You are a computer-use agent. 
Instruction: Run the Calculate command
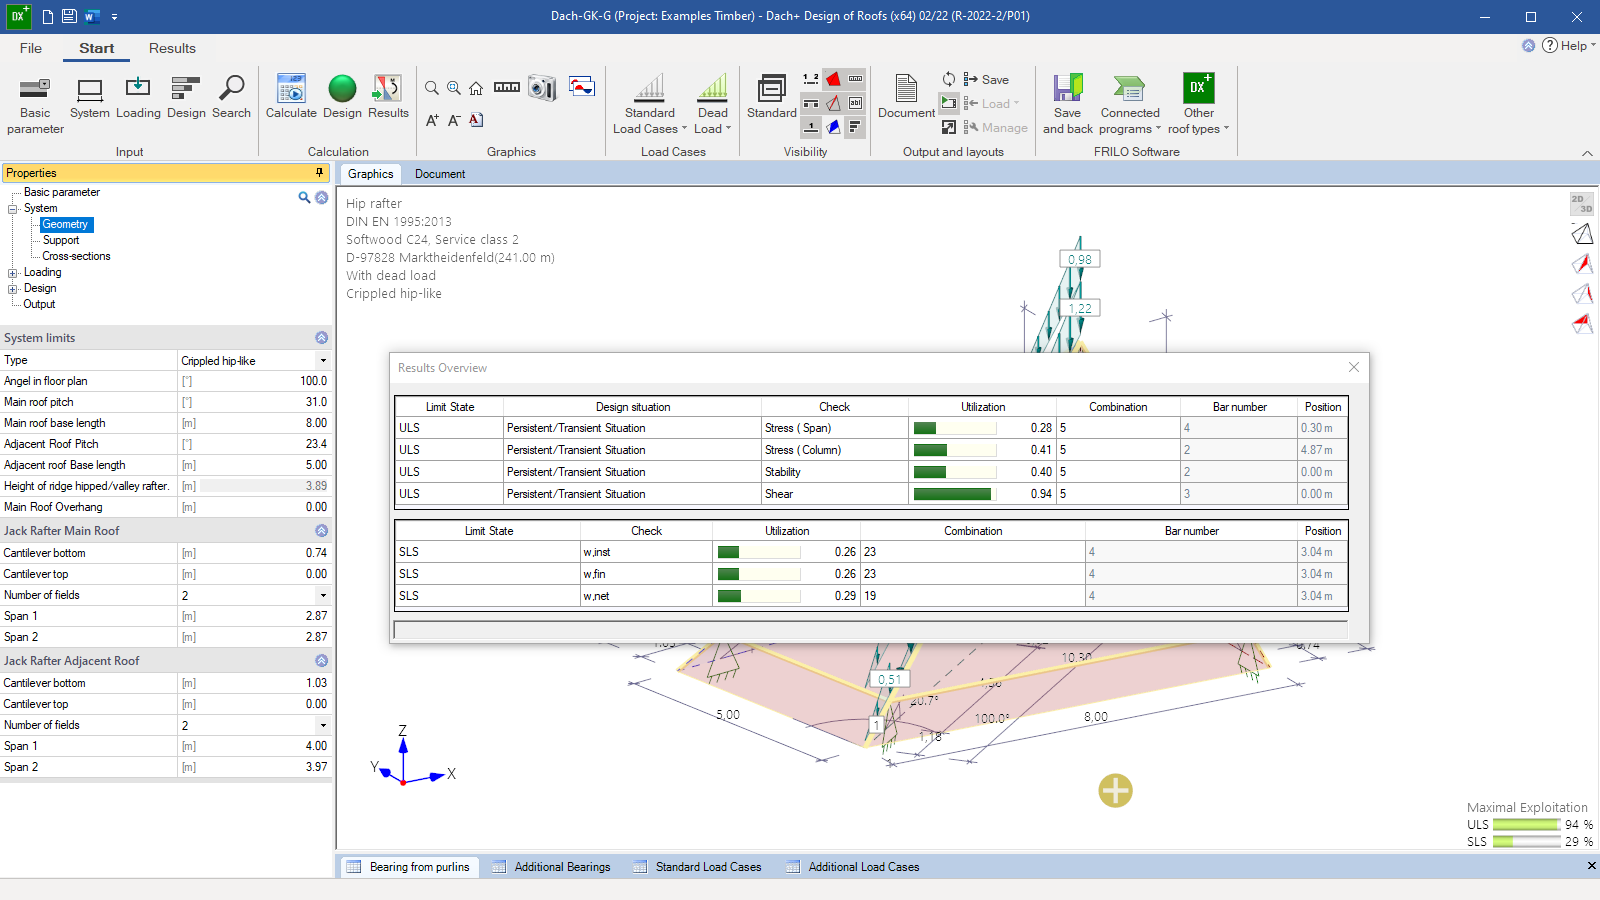[291, 97]
